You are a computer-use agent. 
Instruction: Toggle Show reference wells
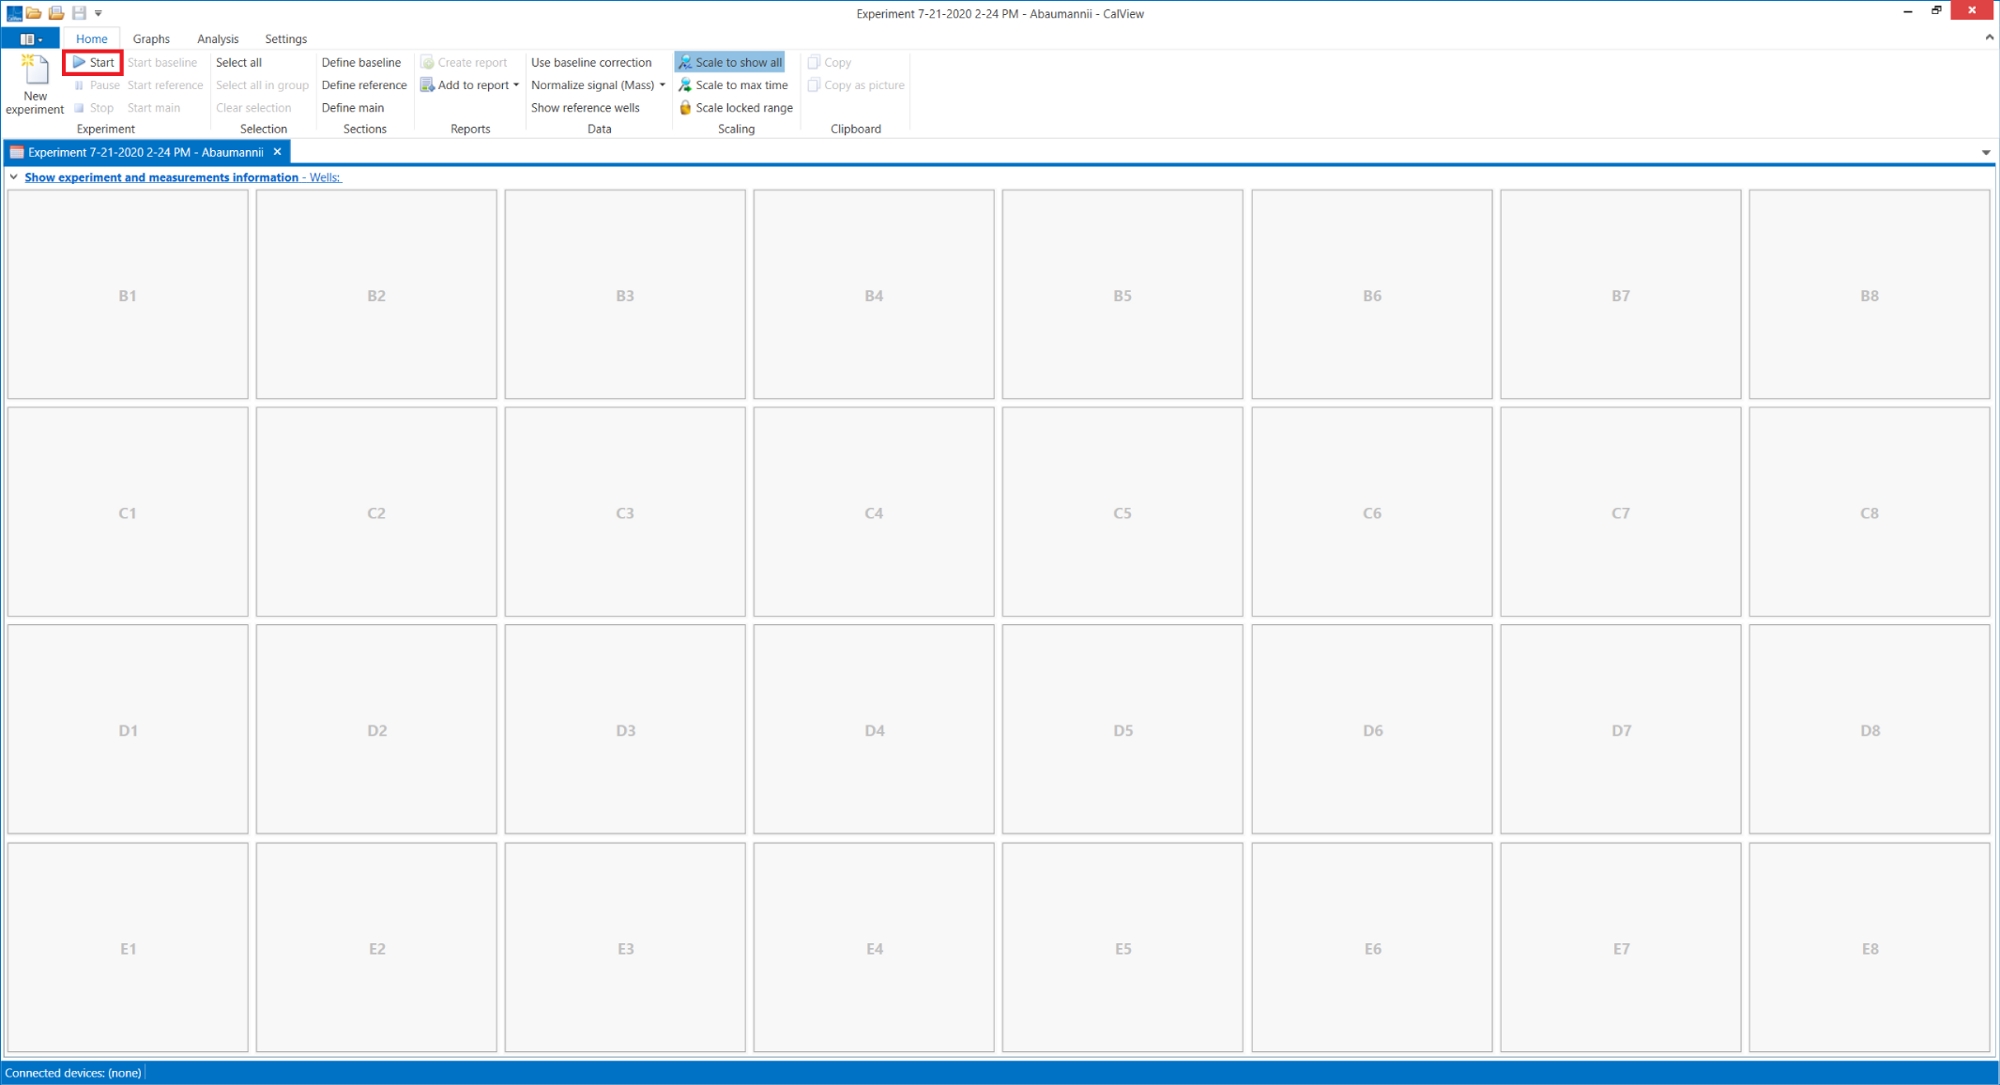pyautogui.click(x=585, y=108)
